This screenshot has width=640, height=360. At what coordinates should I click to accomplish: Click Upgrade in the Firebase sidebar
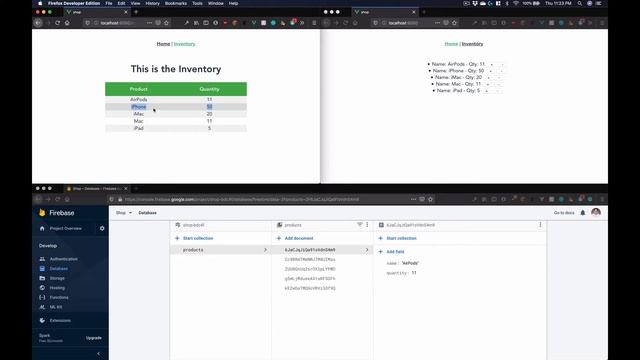coord(93,338)
